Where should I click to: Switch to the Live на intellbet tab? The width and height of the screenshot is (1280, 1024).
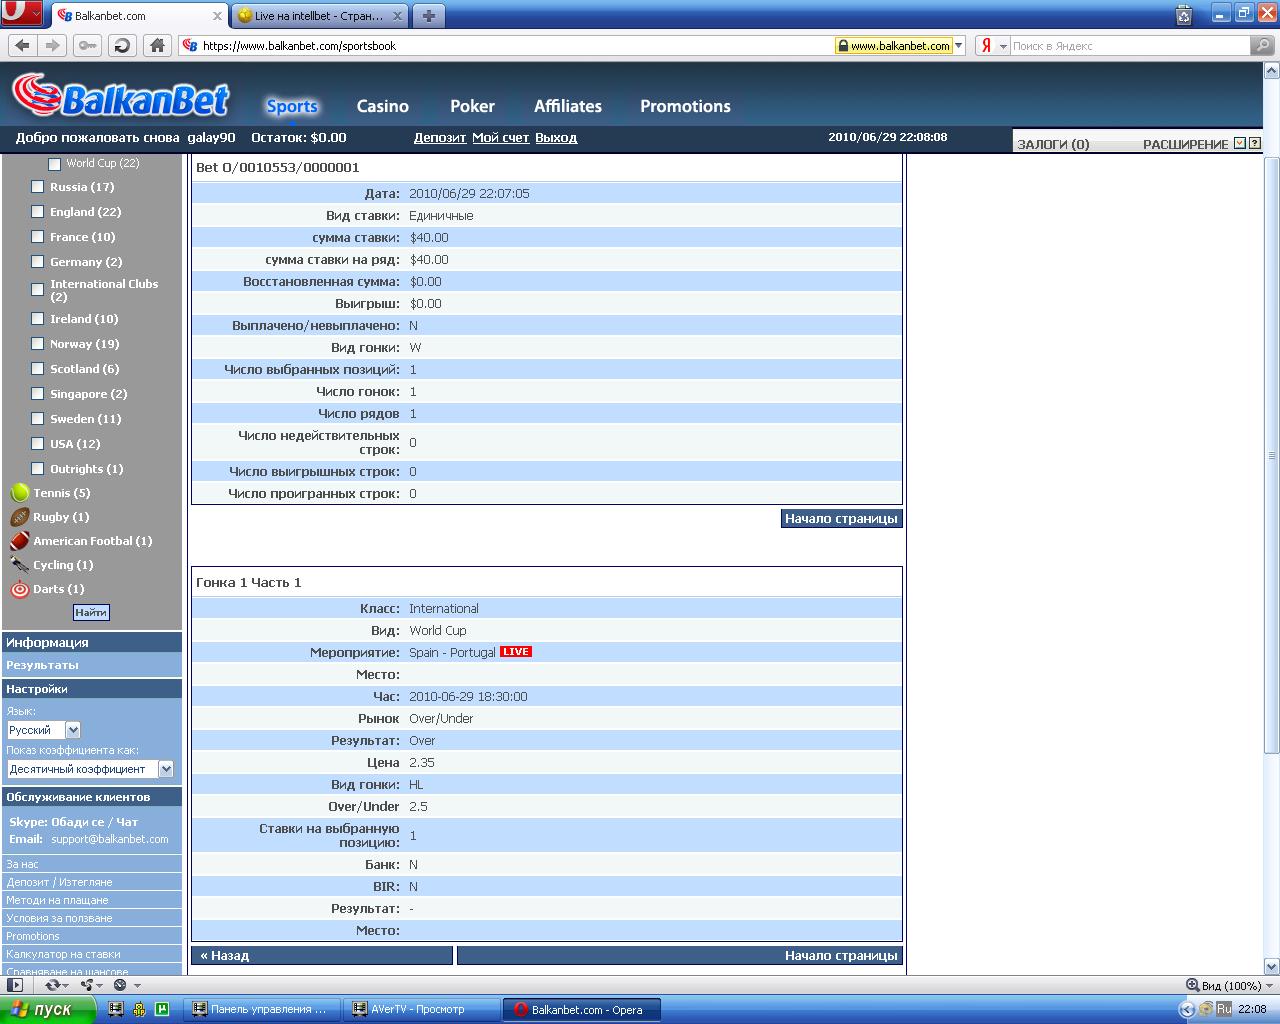click(320, 16)
